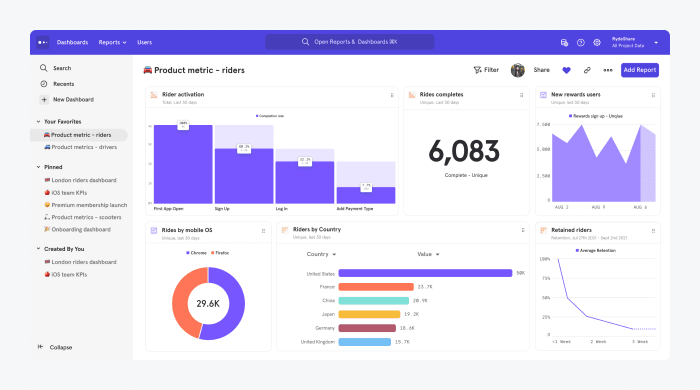The image size is (700, 390).
Task: Click Search in the sidebar
Action: click(x=62, y=68)
